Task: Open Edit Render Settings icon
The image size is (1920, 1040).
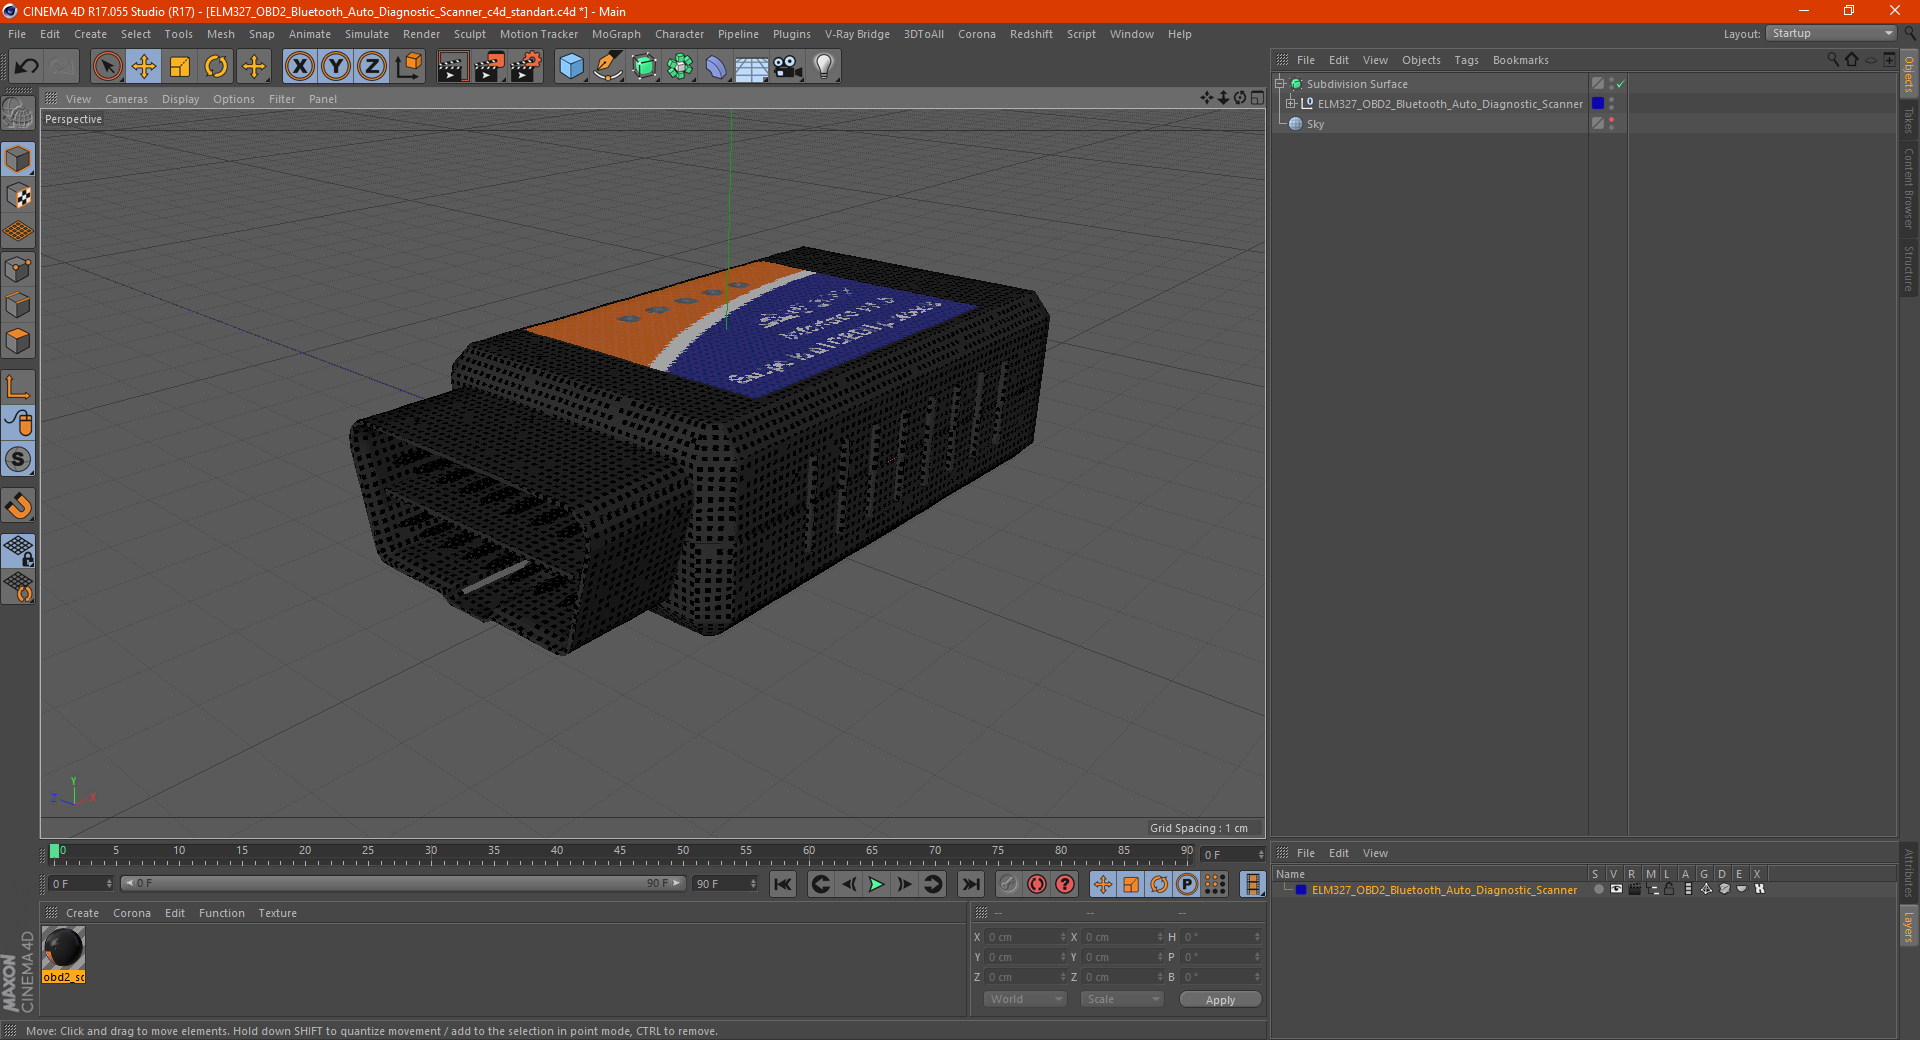Action: pos(526,67)
